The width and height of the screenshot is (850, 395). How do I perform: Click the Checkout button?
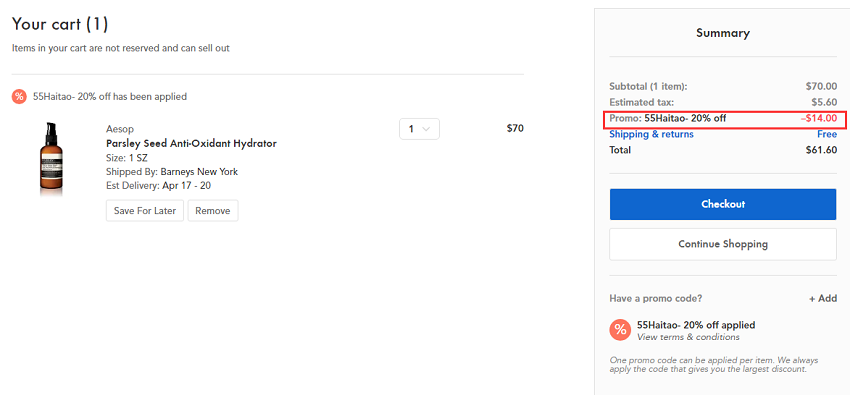pyautogui.click(x=723, y=204)
